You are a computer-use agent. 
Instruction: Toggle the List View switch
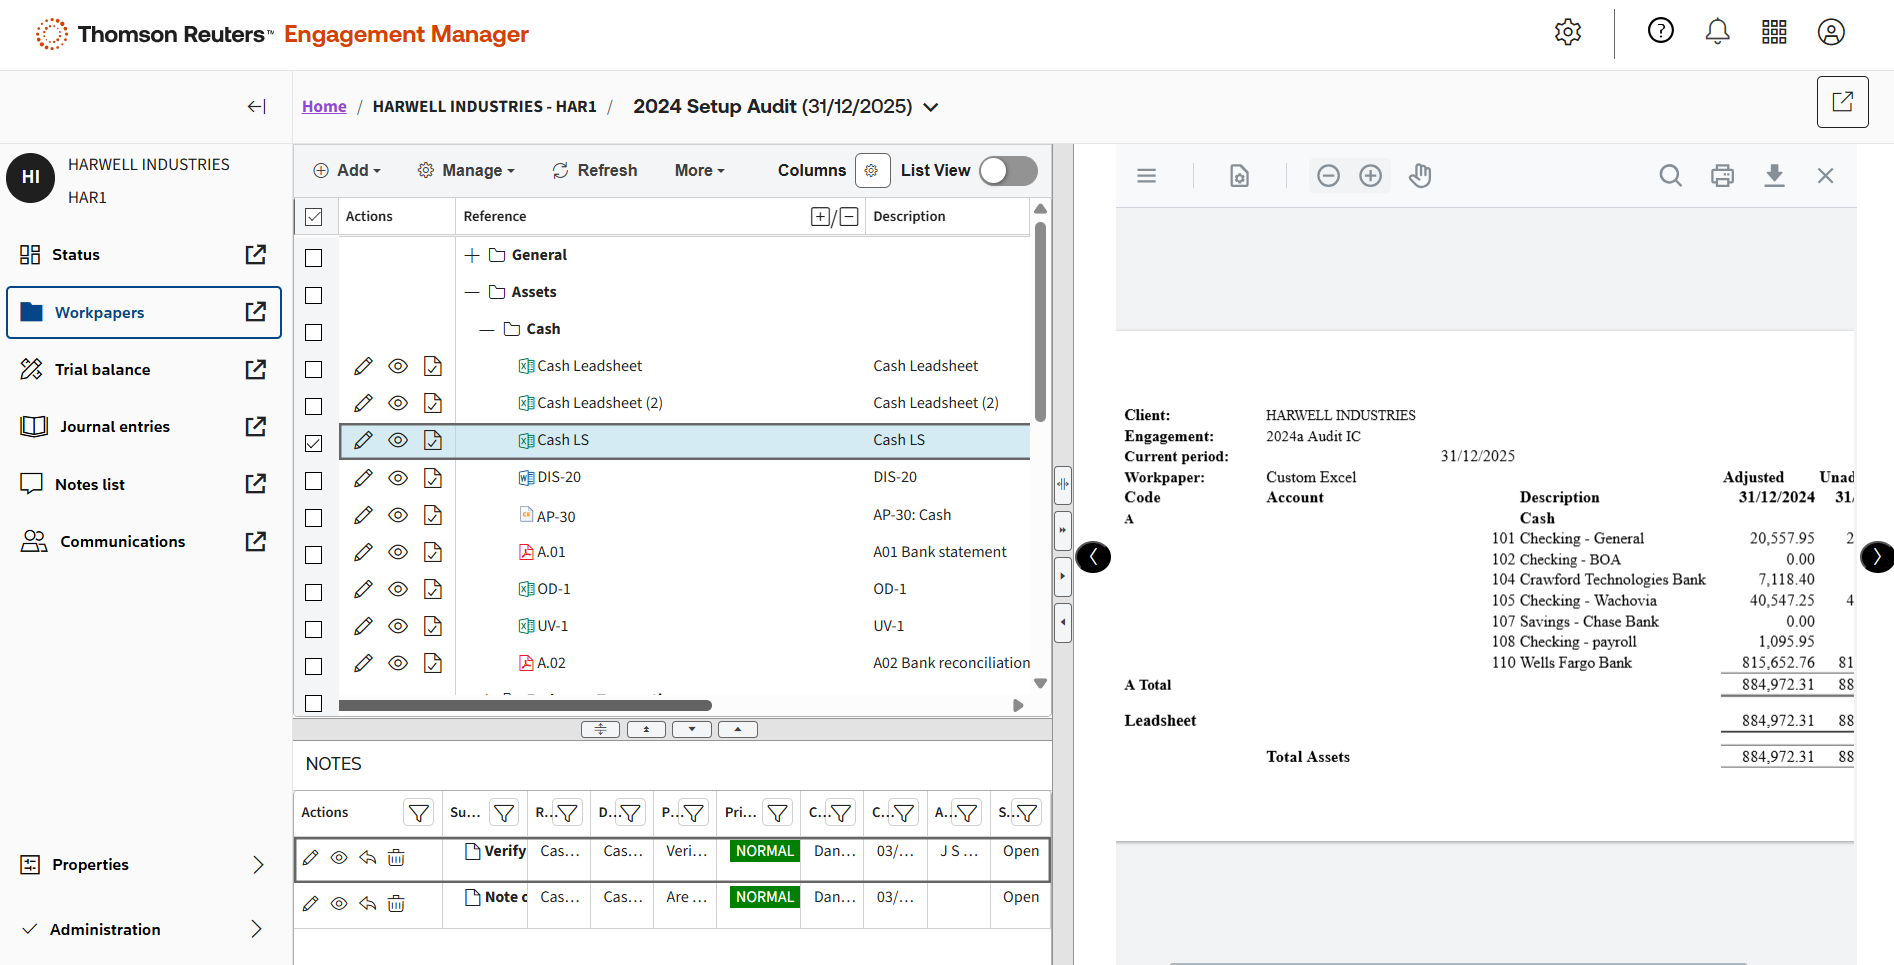tap(1008, 171)
